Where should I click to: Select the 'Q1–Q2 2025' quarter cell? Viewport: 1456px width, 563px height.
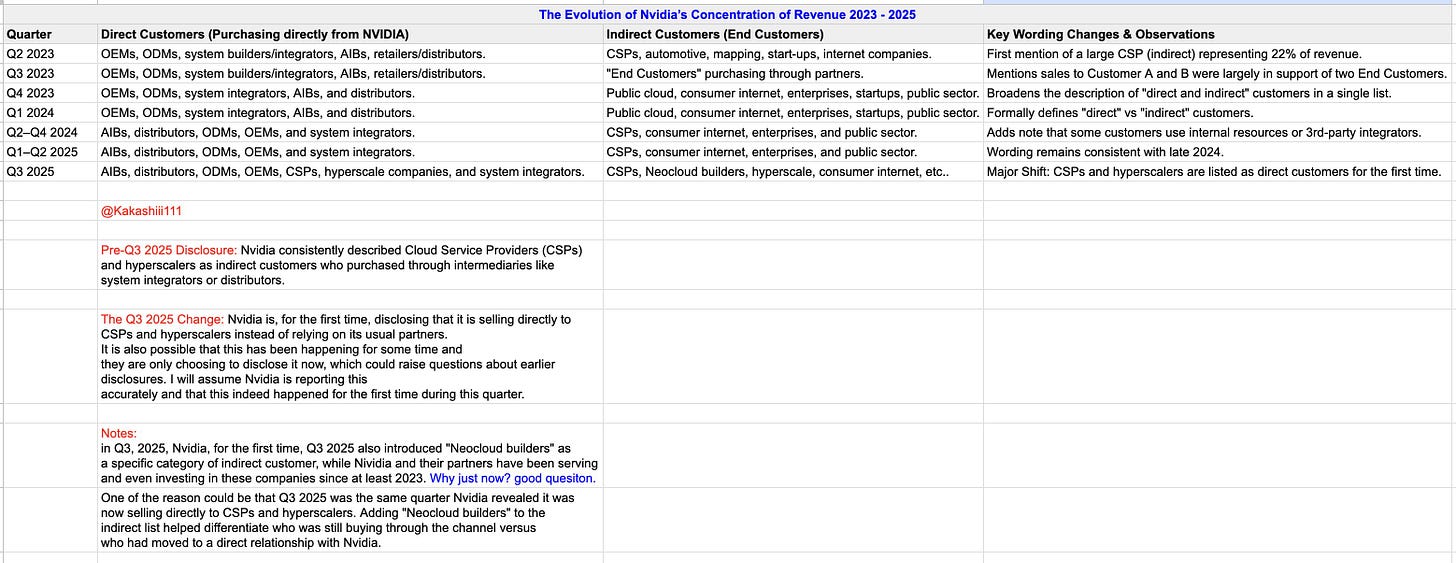[x=50, y=152]
